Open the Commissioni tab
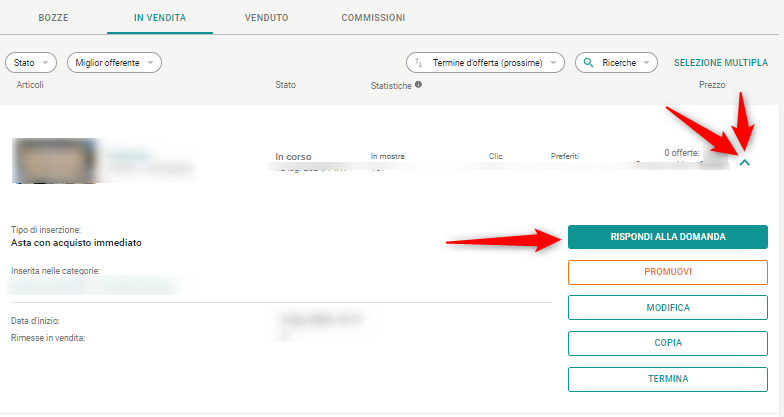This screenshot has width=784, height=417. [x=373, y=18]
